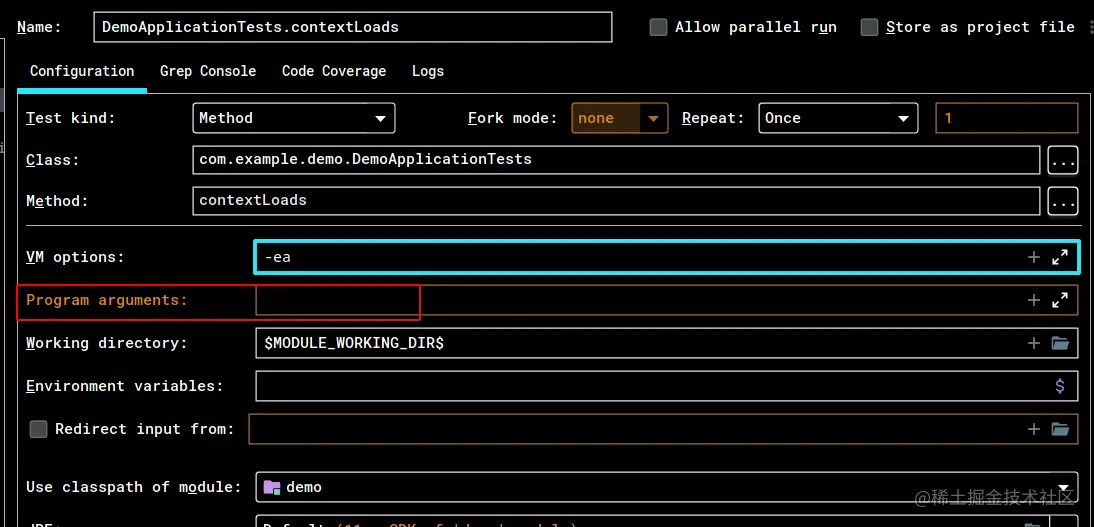Switch to the Grep Console tab
The height and width of the screenshot is (527, 1094).
click(208, 71)
